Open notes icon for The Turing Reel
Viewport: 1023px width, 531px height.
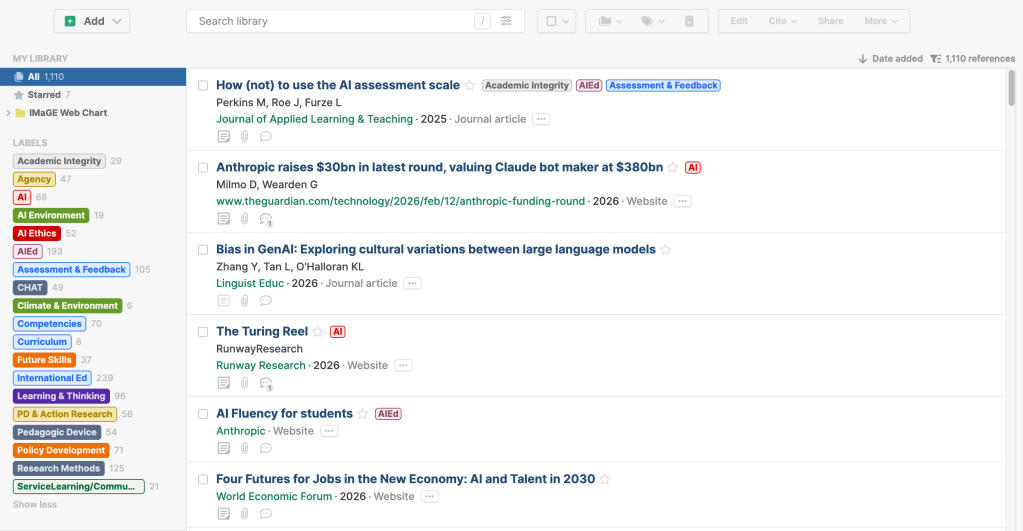tap(224, 382)
